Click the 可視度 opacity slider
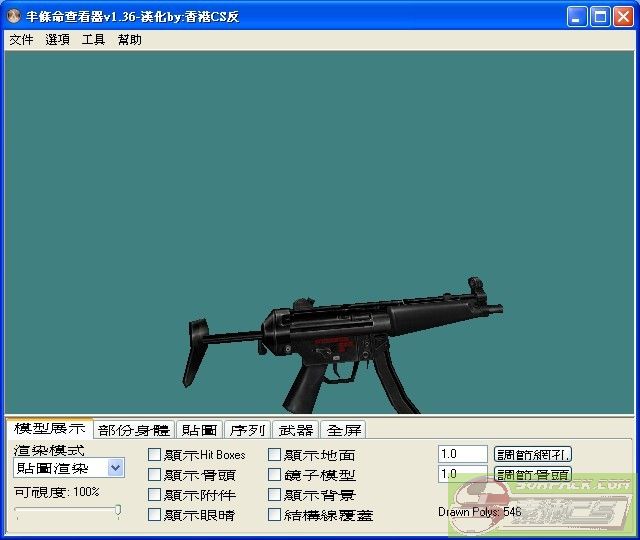 pyautogui.click(x=67, y=511)
